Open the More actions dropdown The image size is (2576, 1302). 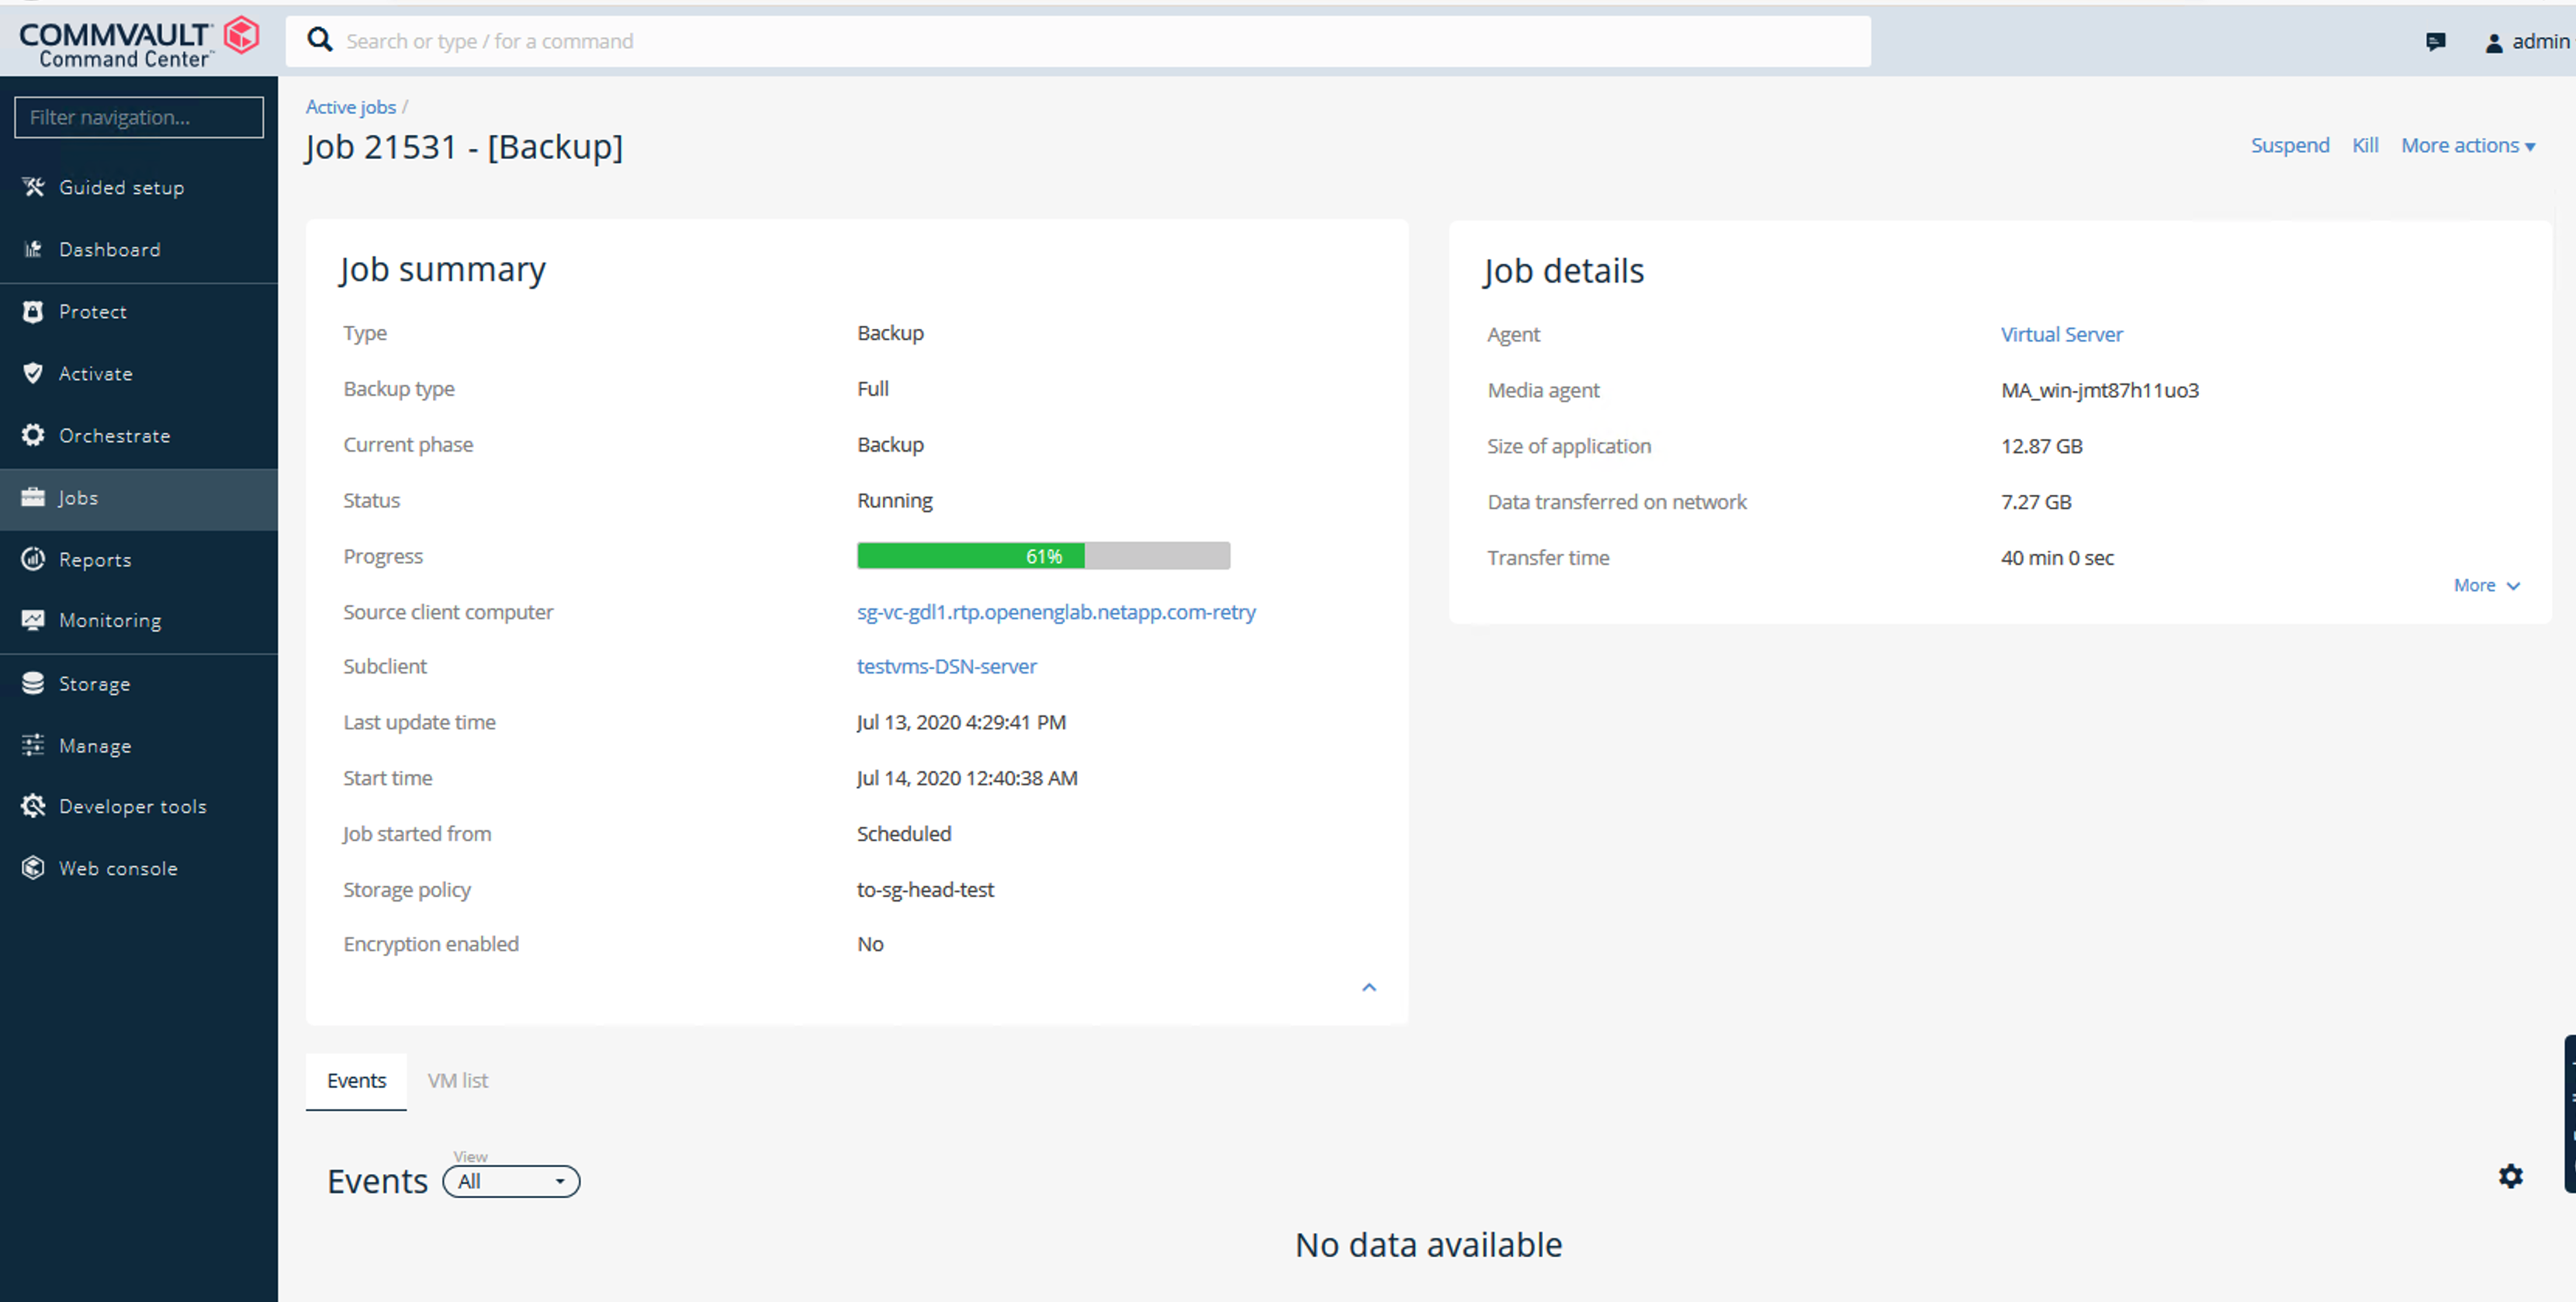(2467, 146)
